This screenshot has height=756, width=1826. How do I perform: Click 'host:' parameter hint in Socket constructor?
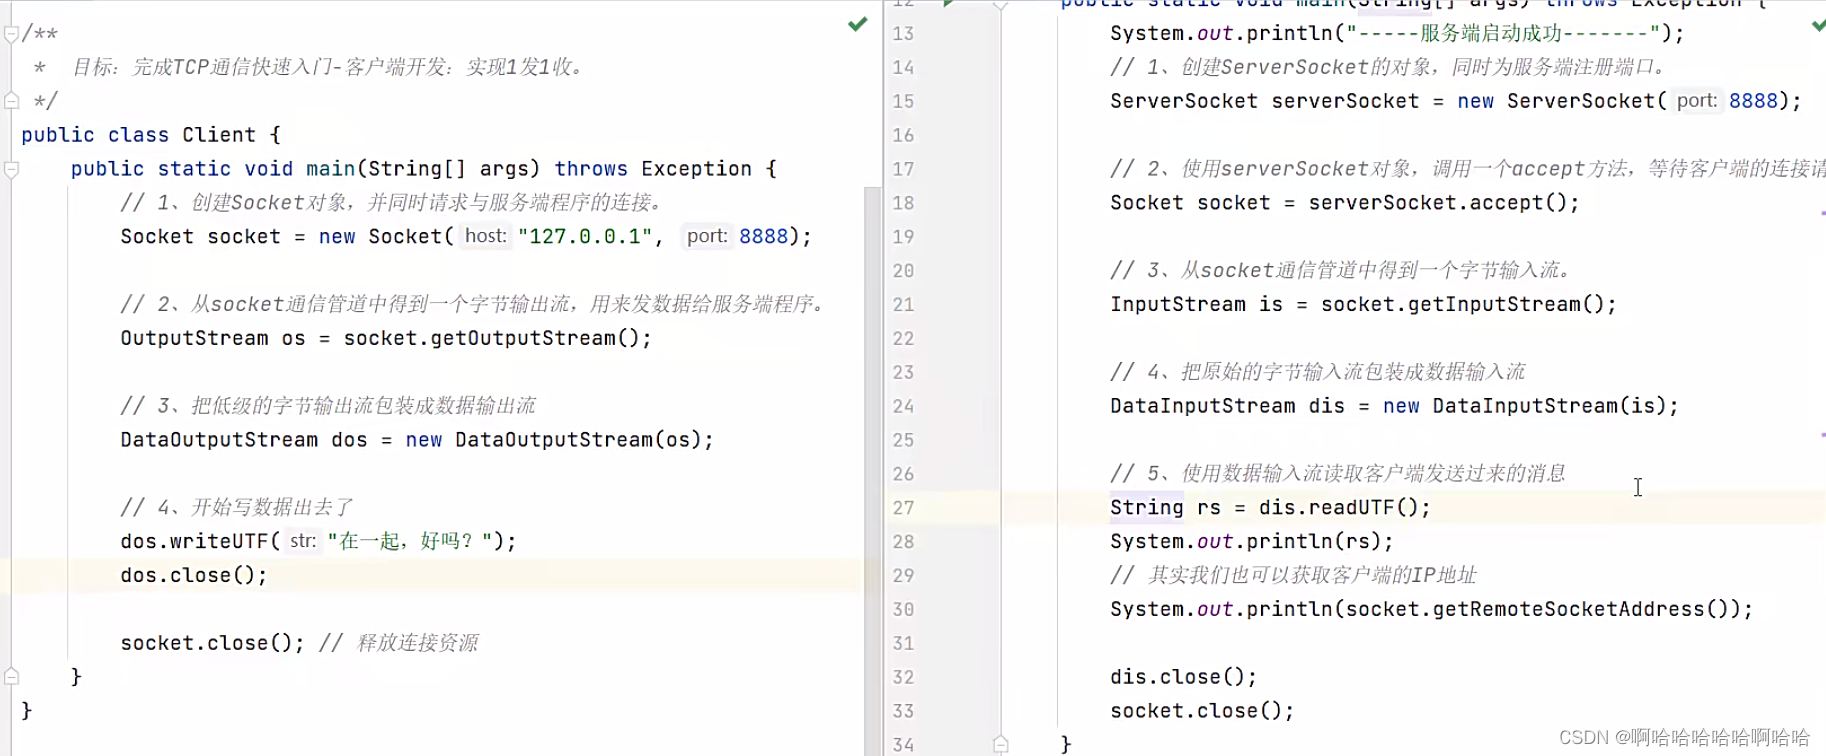(x=486, y=236)
